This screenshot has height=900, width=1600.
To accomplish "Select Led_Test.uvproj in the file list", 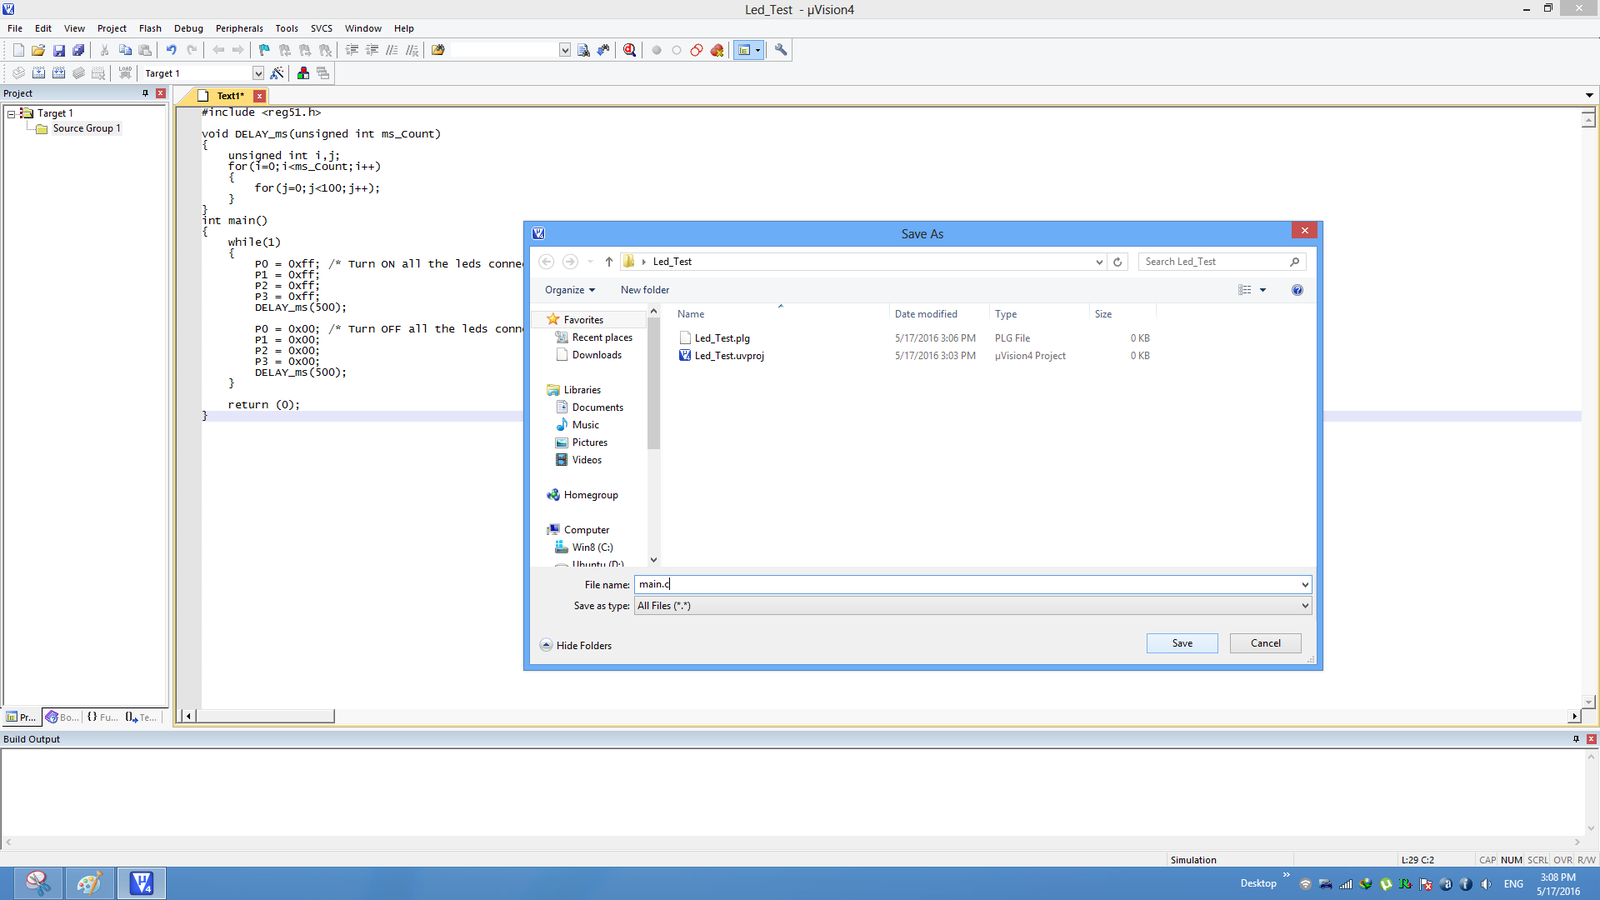I will 729,356.
